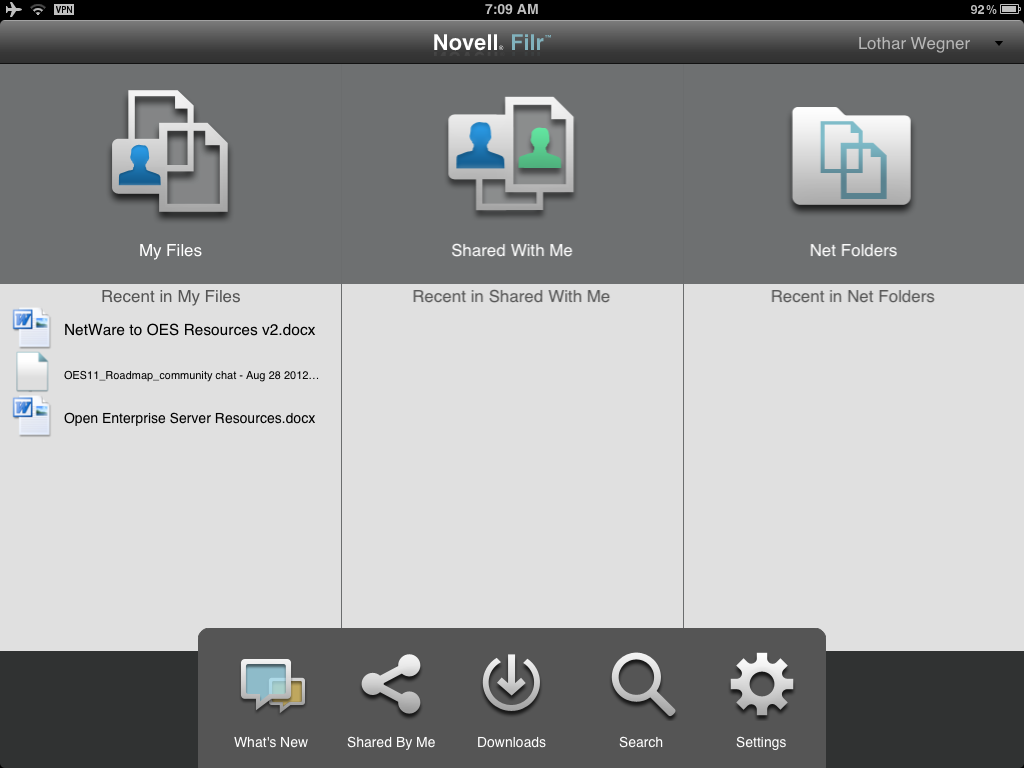Screen dimensions: 1024x768
Task: Click the Novell Filr title logo
Action: [492, 43]
